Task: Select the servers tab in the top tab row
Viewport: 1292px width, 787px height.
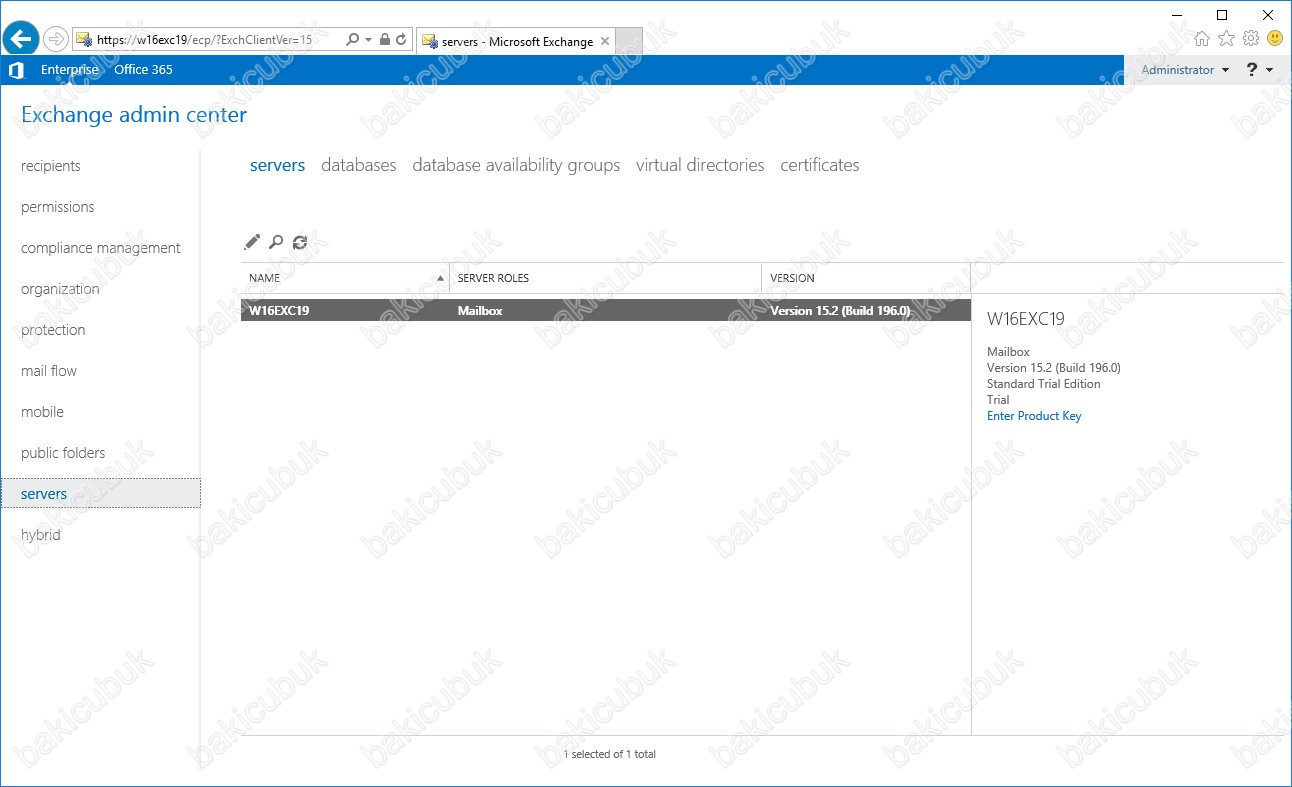Action: point(278,165)
